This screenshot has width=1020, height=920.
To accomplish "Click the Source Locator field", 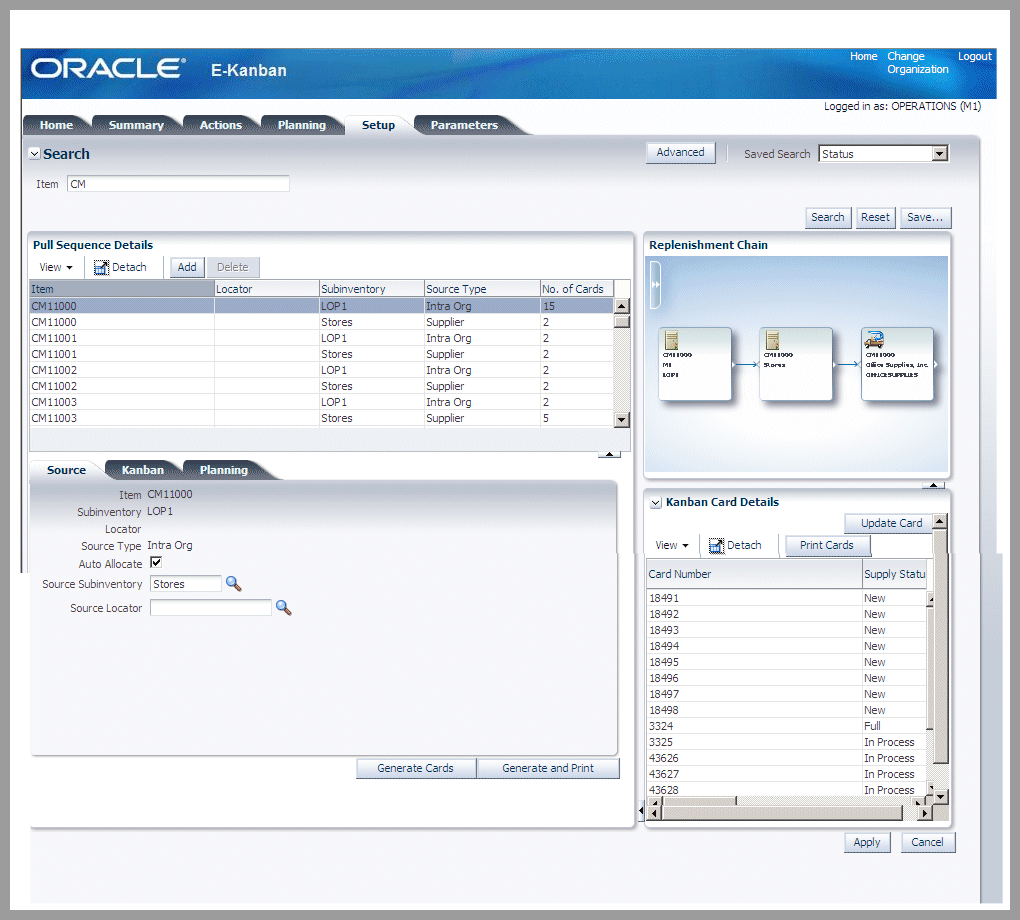I will (210, 608).
